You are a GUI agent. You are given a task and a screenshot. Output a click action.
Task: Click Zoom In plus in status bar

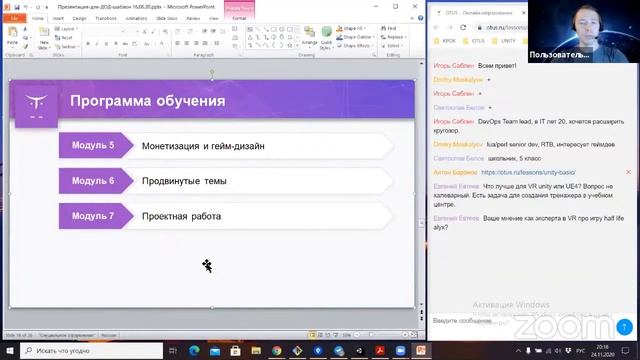[x=404, y=335]
